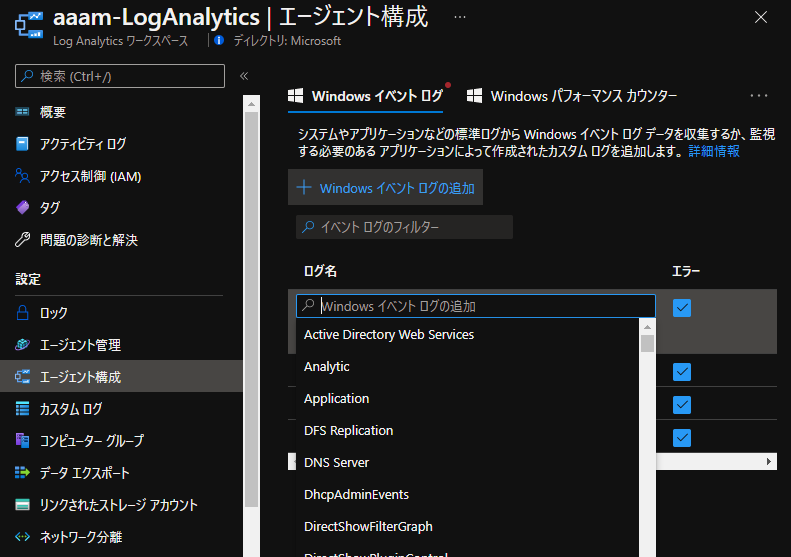Open ネットワーク分離 menu item
The width and height of the screenshot is (791, 557).
(x=121, y=536)
